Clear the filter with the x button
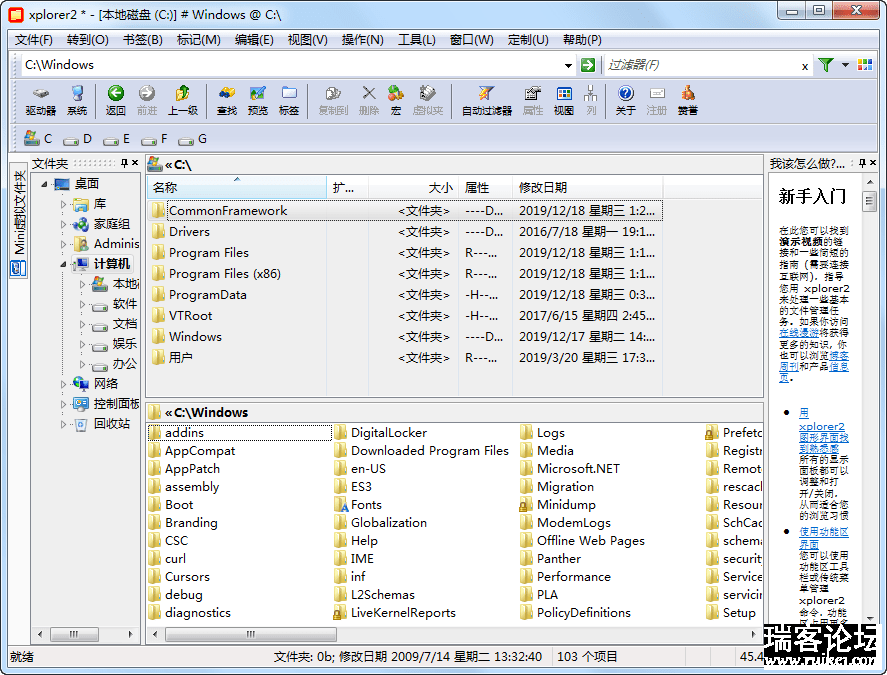This screenshot has height=675, width=887. (805, 66)
